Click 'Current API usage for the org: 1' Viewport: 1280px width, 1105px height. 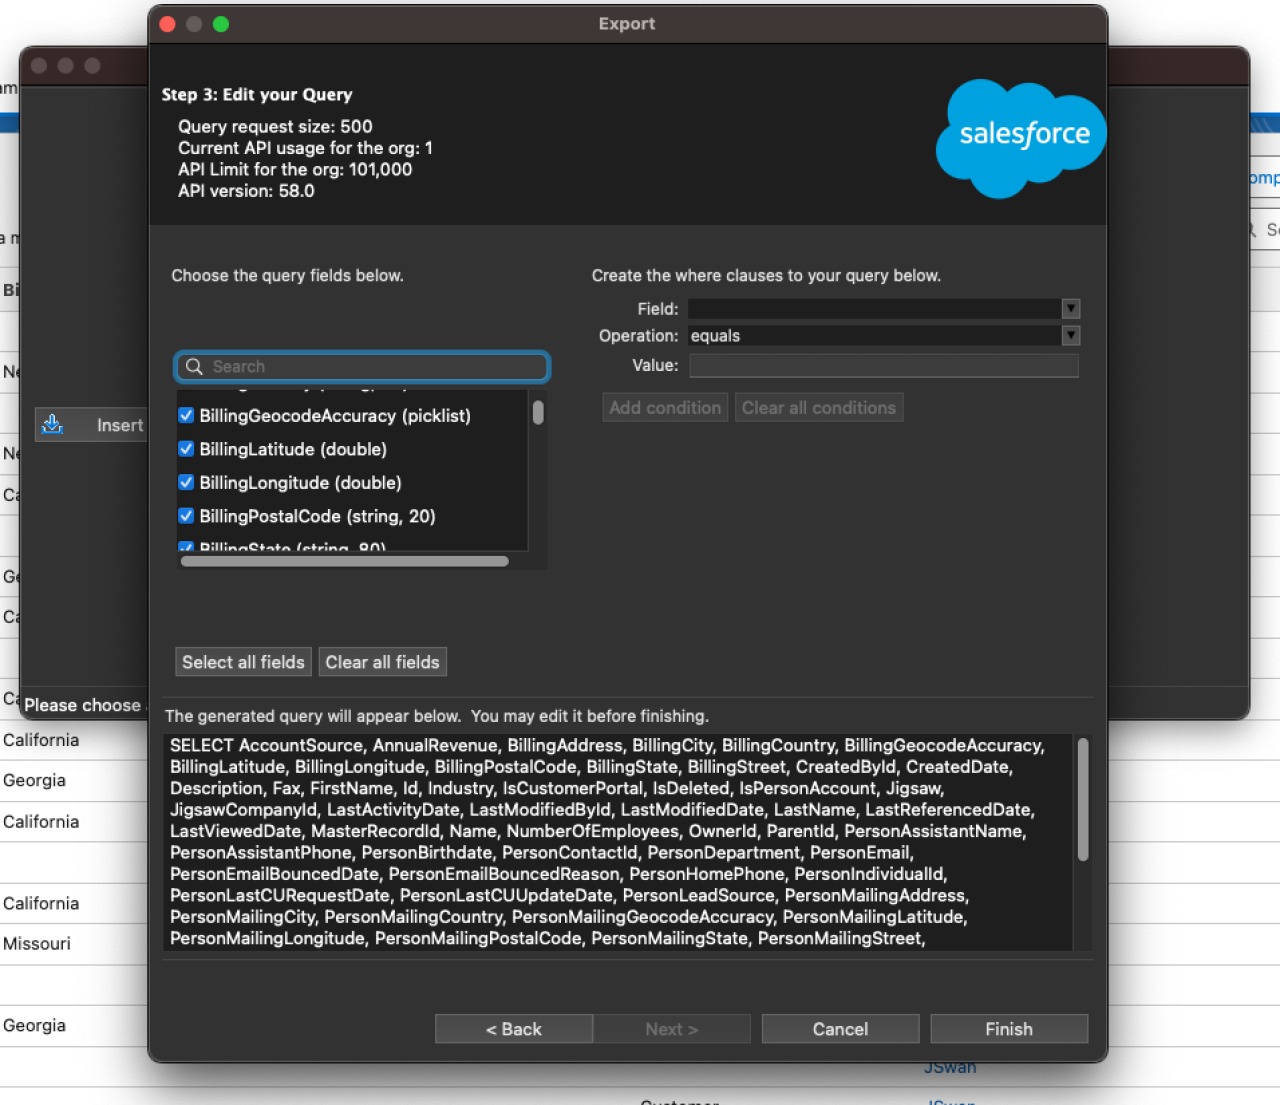[x=306, y=148]
